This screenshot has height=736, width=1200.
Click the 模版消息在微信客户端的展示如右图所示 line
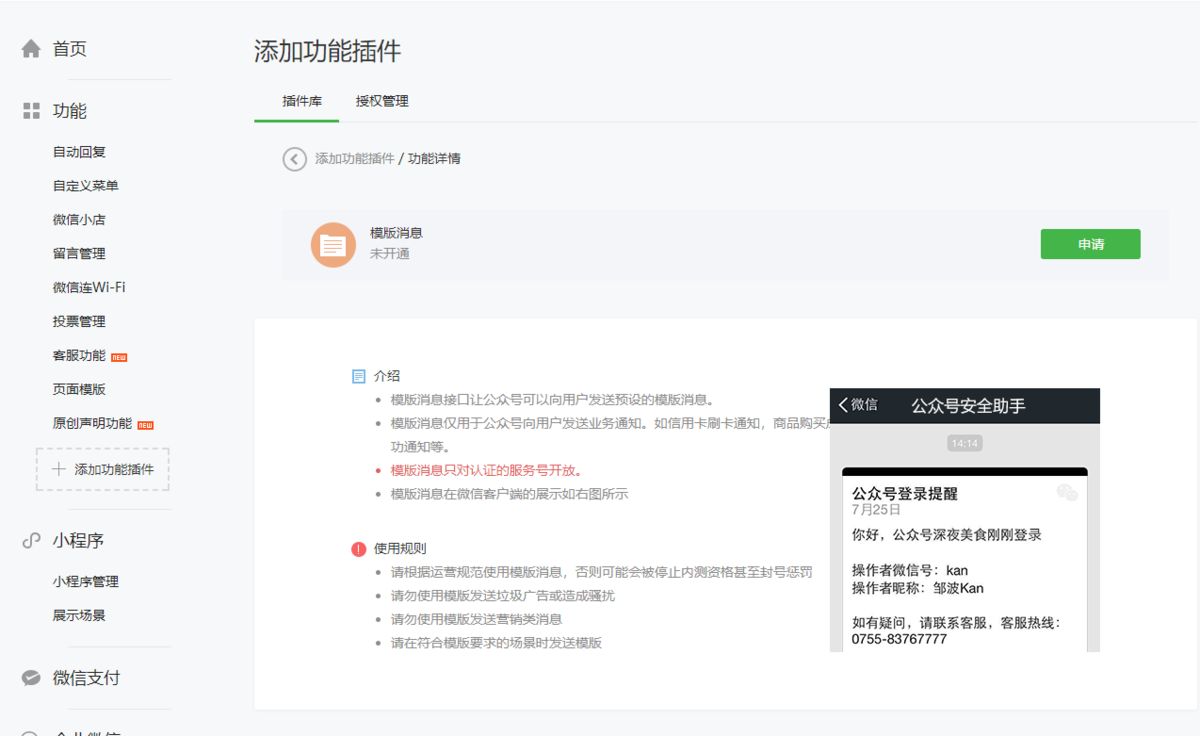point(509,494)
